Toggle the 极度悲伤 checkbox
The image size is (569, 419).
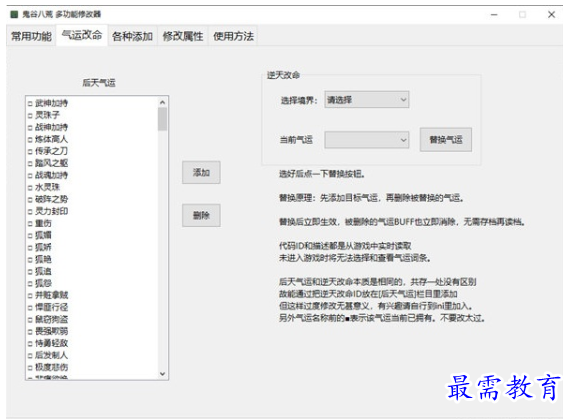[30, 367]
